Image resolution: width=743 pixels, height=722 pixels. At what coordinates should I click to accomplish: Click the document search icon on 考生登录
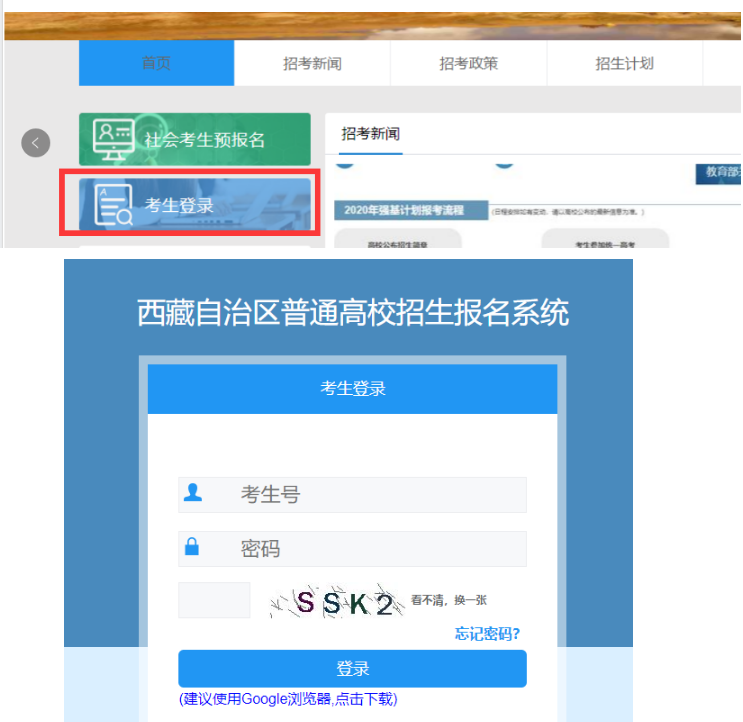pyautogui.click(x=112, y=204)
